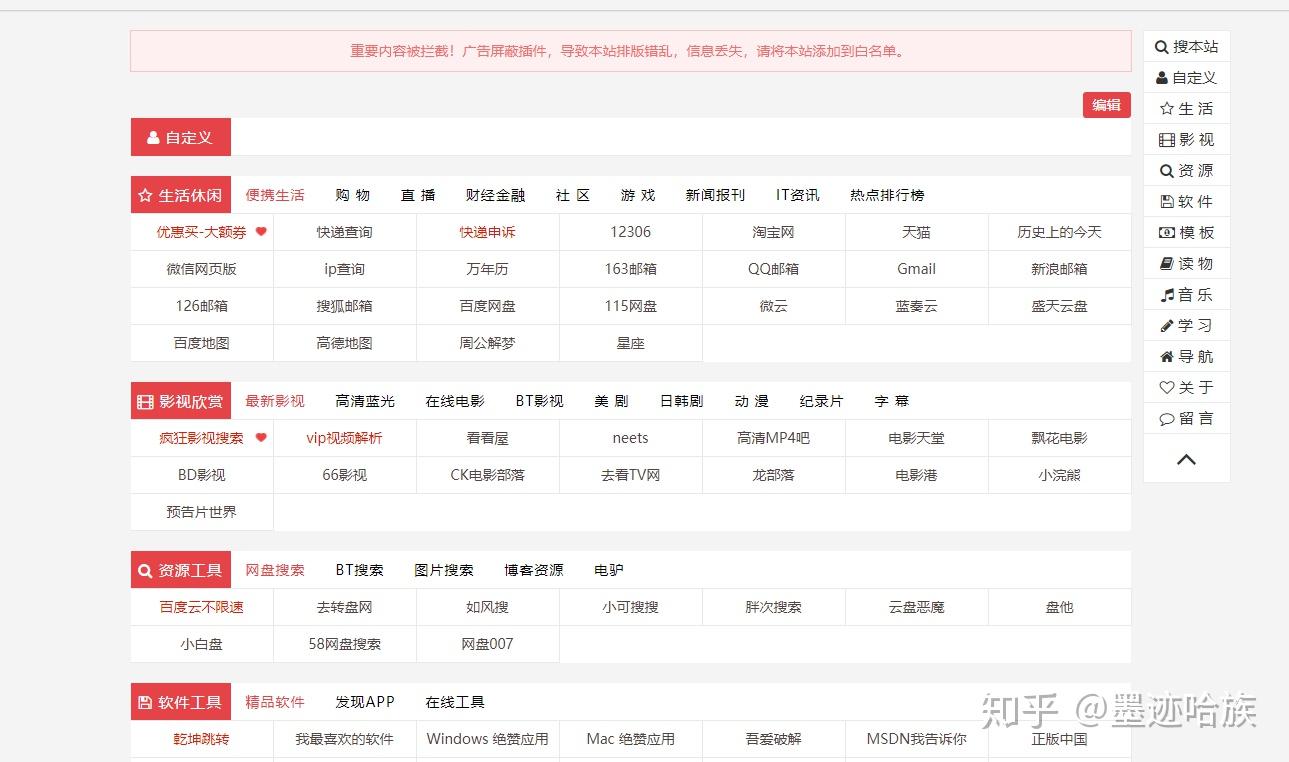Switch to the 发现APP tab
This screenshot has height=762, width=1289.
[365, 702]
